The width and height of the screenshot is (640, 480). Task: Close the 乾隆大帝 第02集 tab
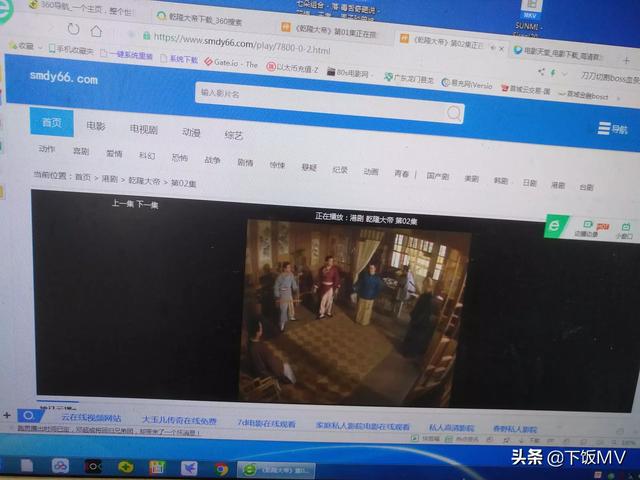click(x=502, y=49)
